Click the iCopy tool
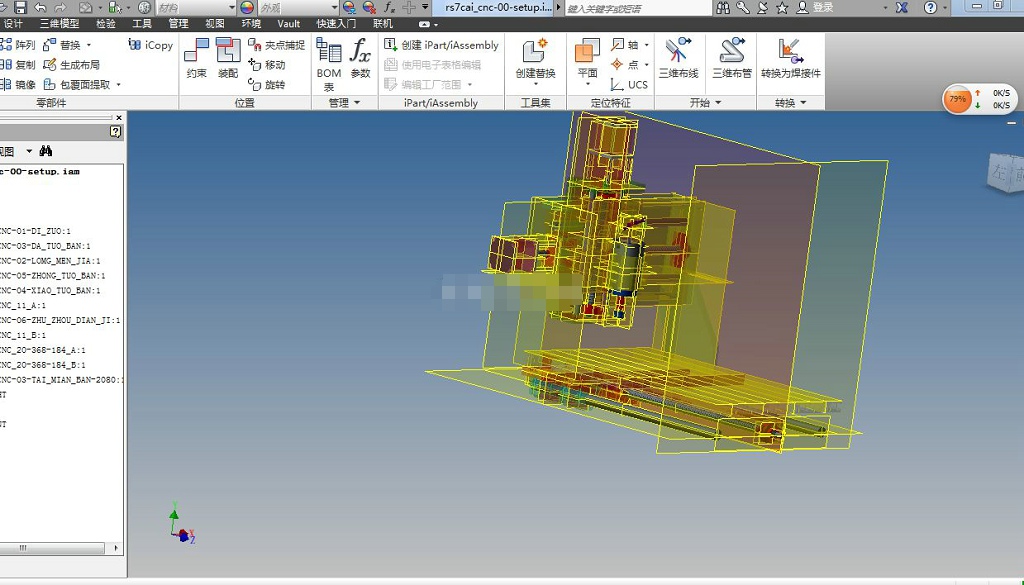 (151, 45)
